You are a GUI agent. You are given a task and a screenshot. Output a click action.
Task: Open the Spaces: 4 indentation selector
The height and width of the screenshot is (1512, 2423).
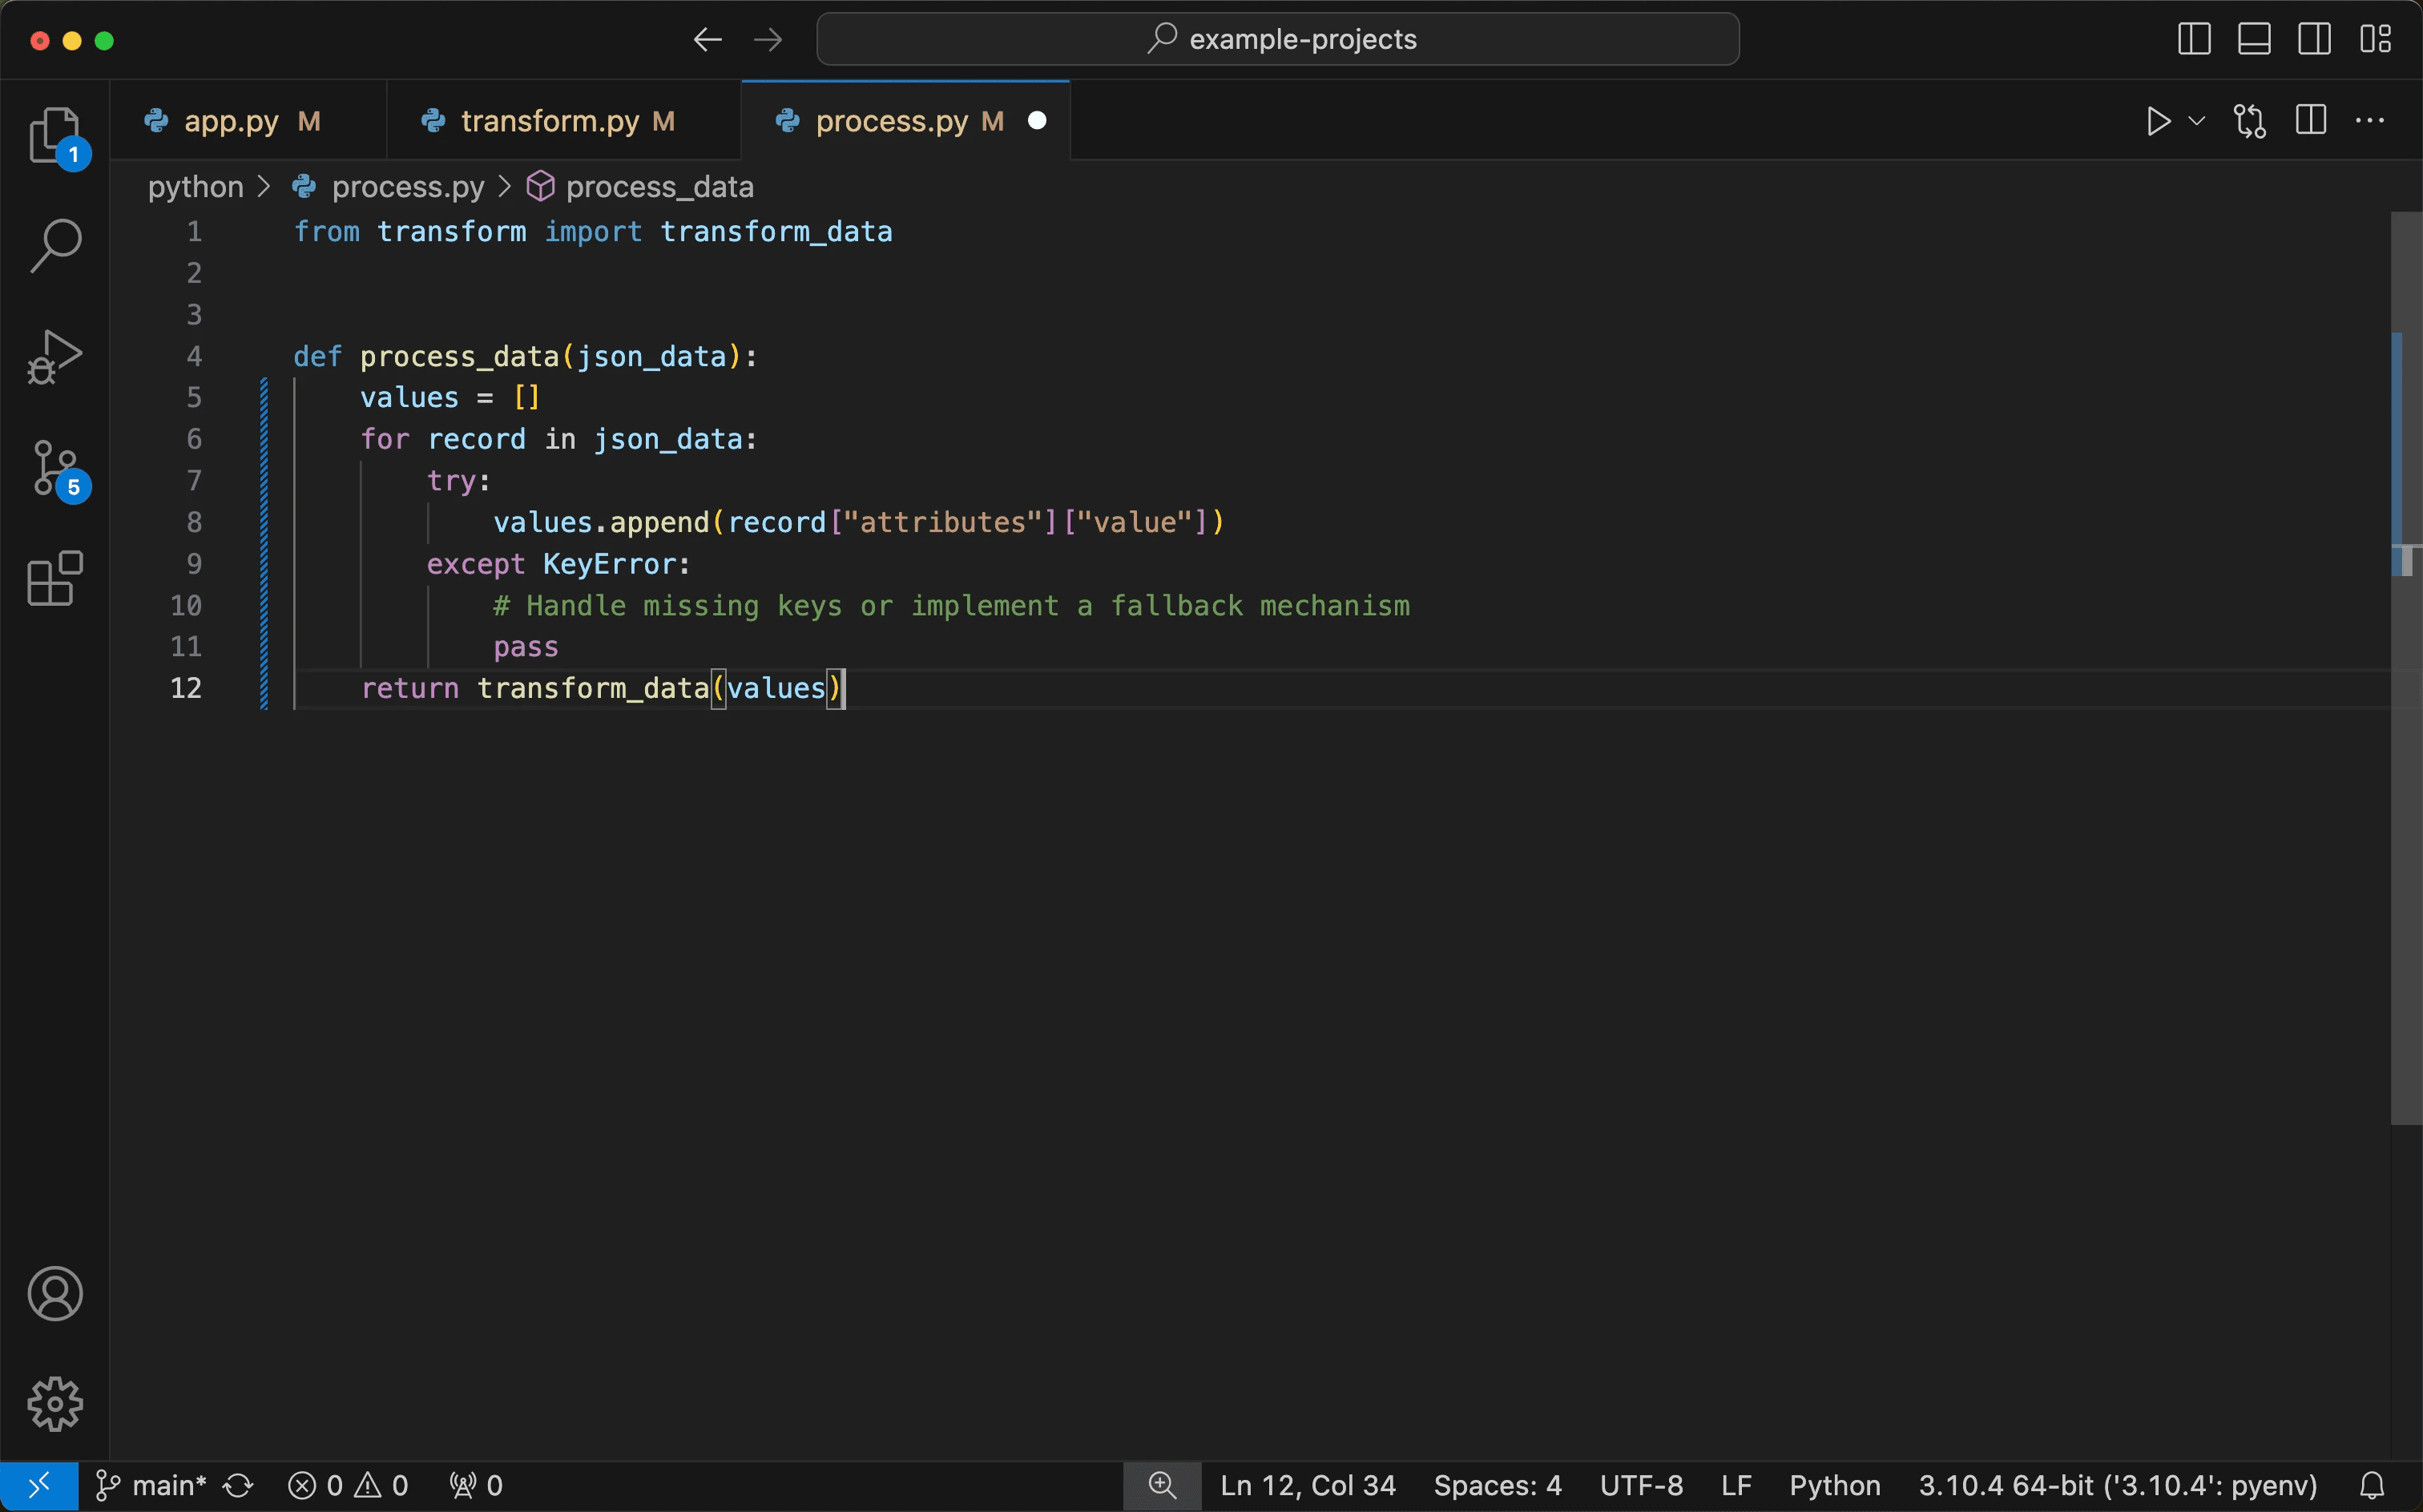coord(1497,1485)
